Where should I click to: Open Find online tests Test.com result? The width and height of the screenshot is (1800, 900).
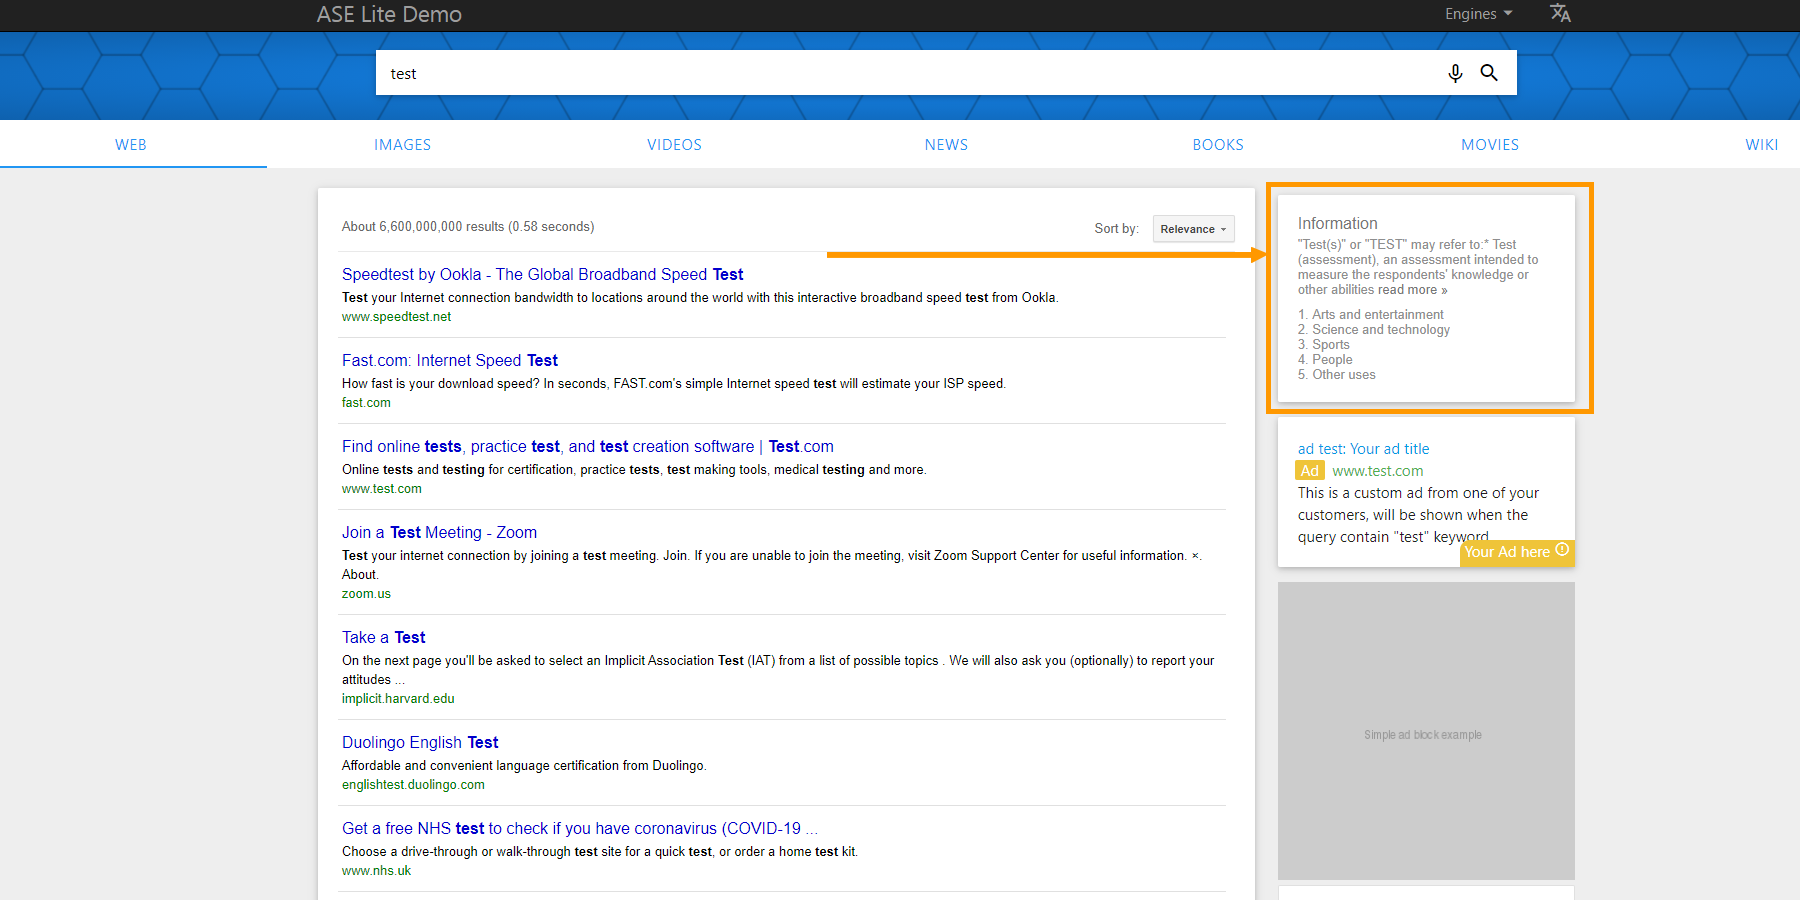(588, 446)
